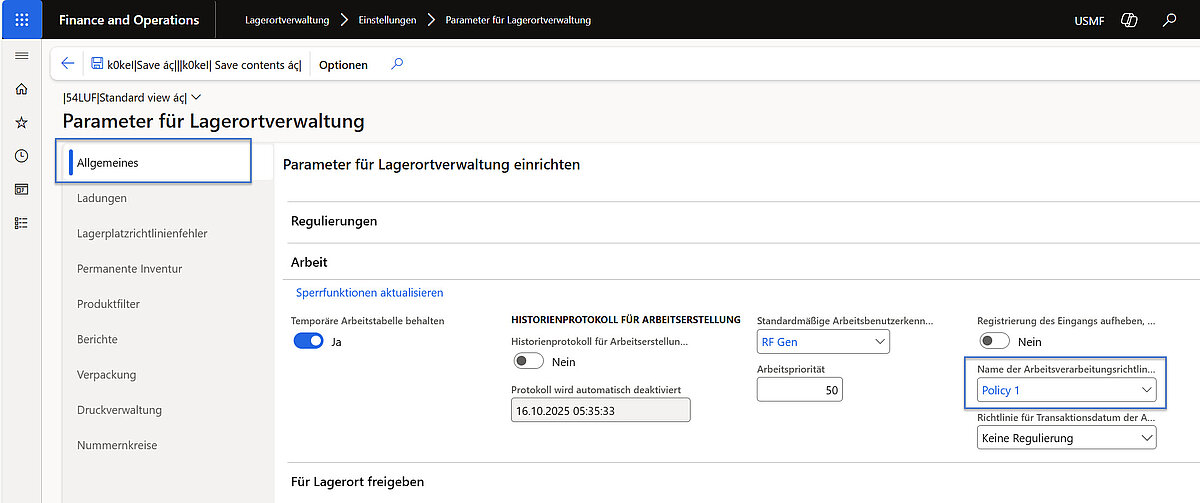Click the Sperrfunktionen aktualisieren link
Screen dimensions: 1200x503
point(369,293)
